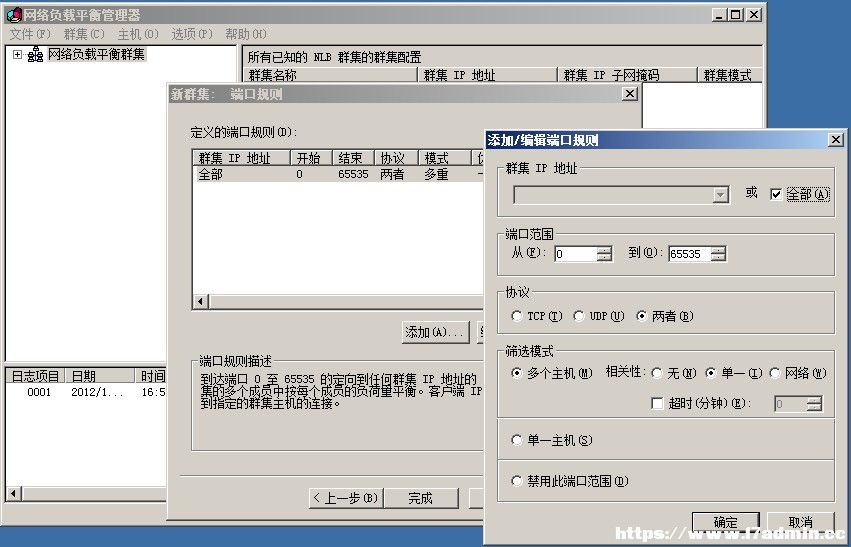Click 多重 mode cell in rule row
Screen dimensions: 851x547
click(436, 174)
